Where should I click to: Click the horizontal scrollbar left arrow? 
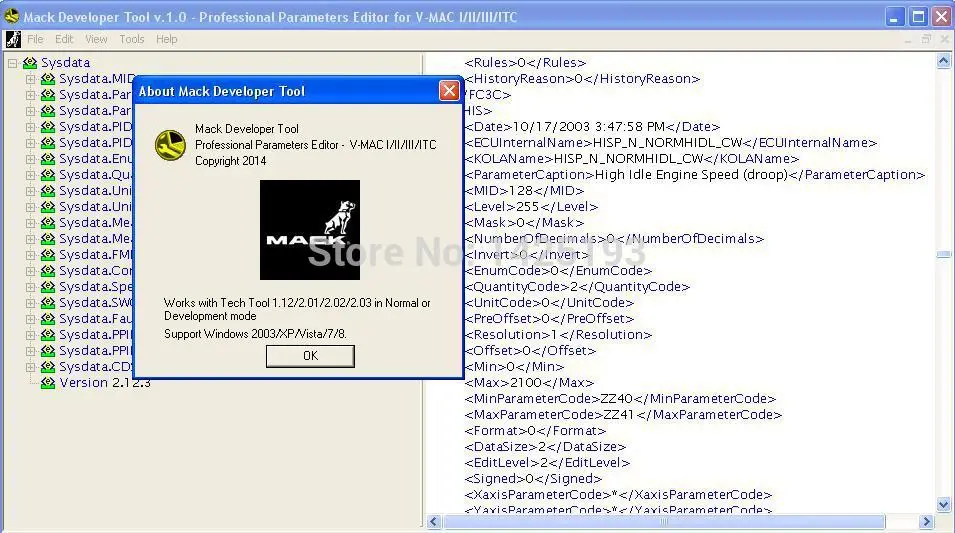[x=434, y=521]
